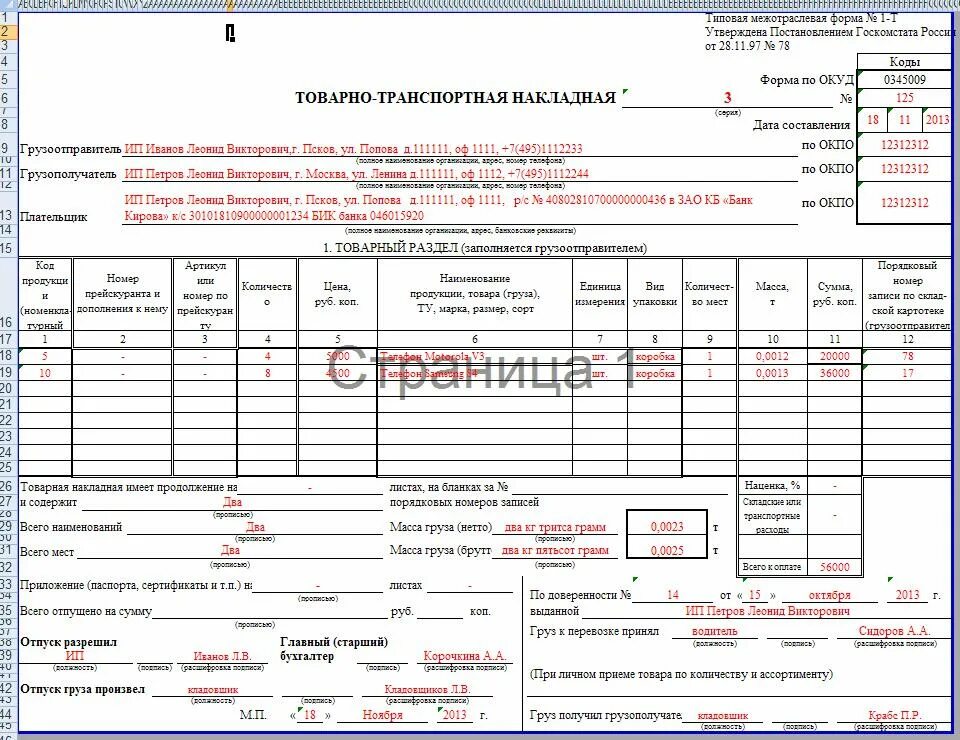This screenshot has width=960, height=740.
Task: Click the "1. ТОВАРНЫЙ РАЗДЕЛ" section heading
Action: 484,248
